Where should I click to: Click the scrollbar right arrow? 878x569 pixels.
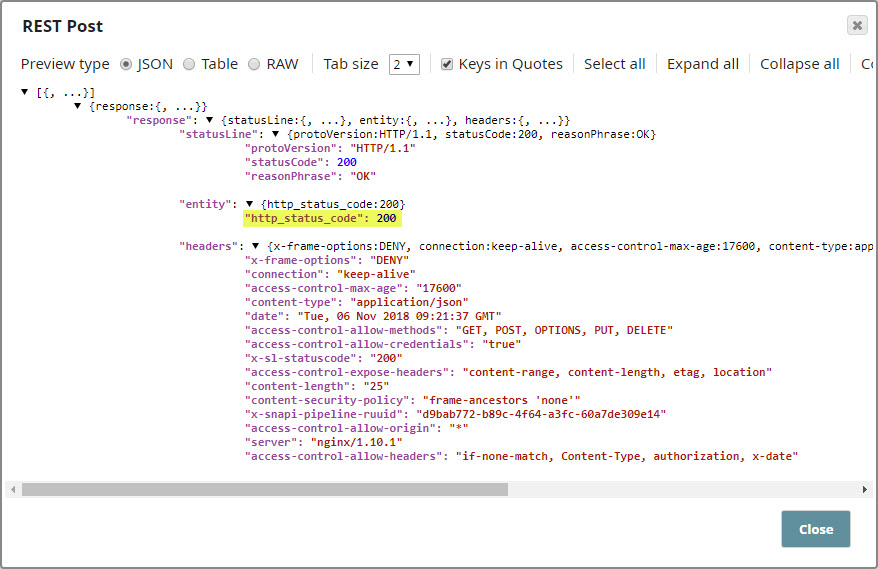coord(865,489)
